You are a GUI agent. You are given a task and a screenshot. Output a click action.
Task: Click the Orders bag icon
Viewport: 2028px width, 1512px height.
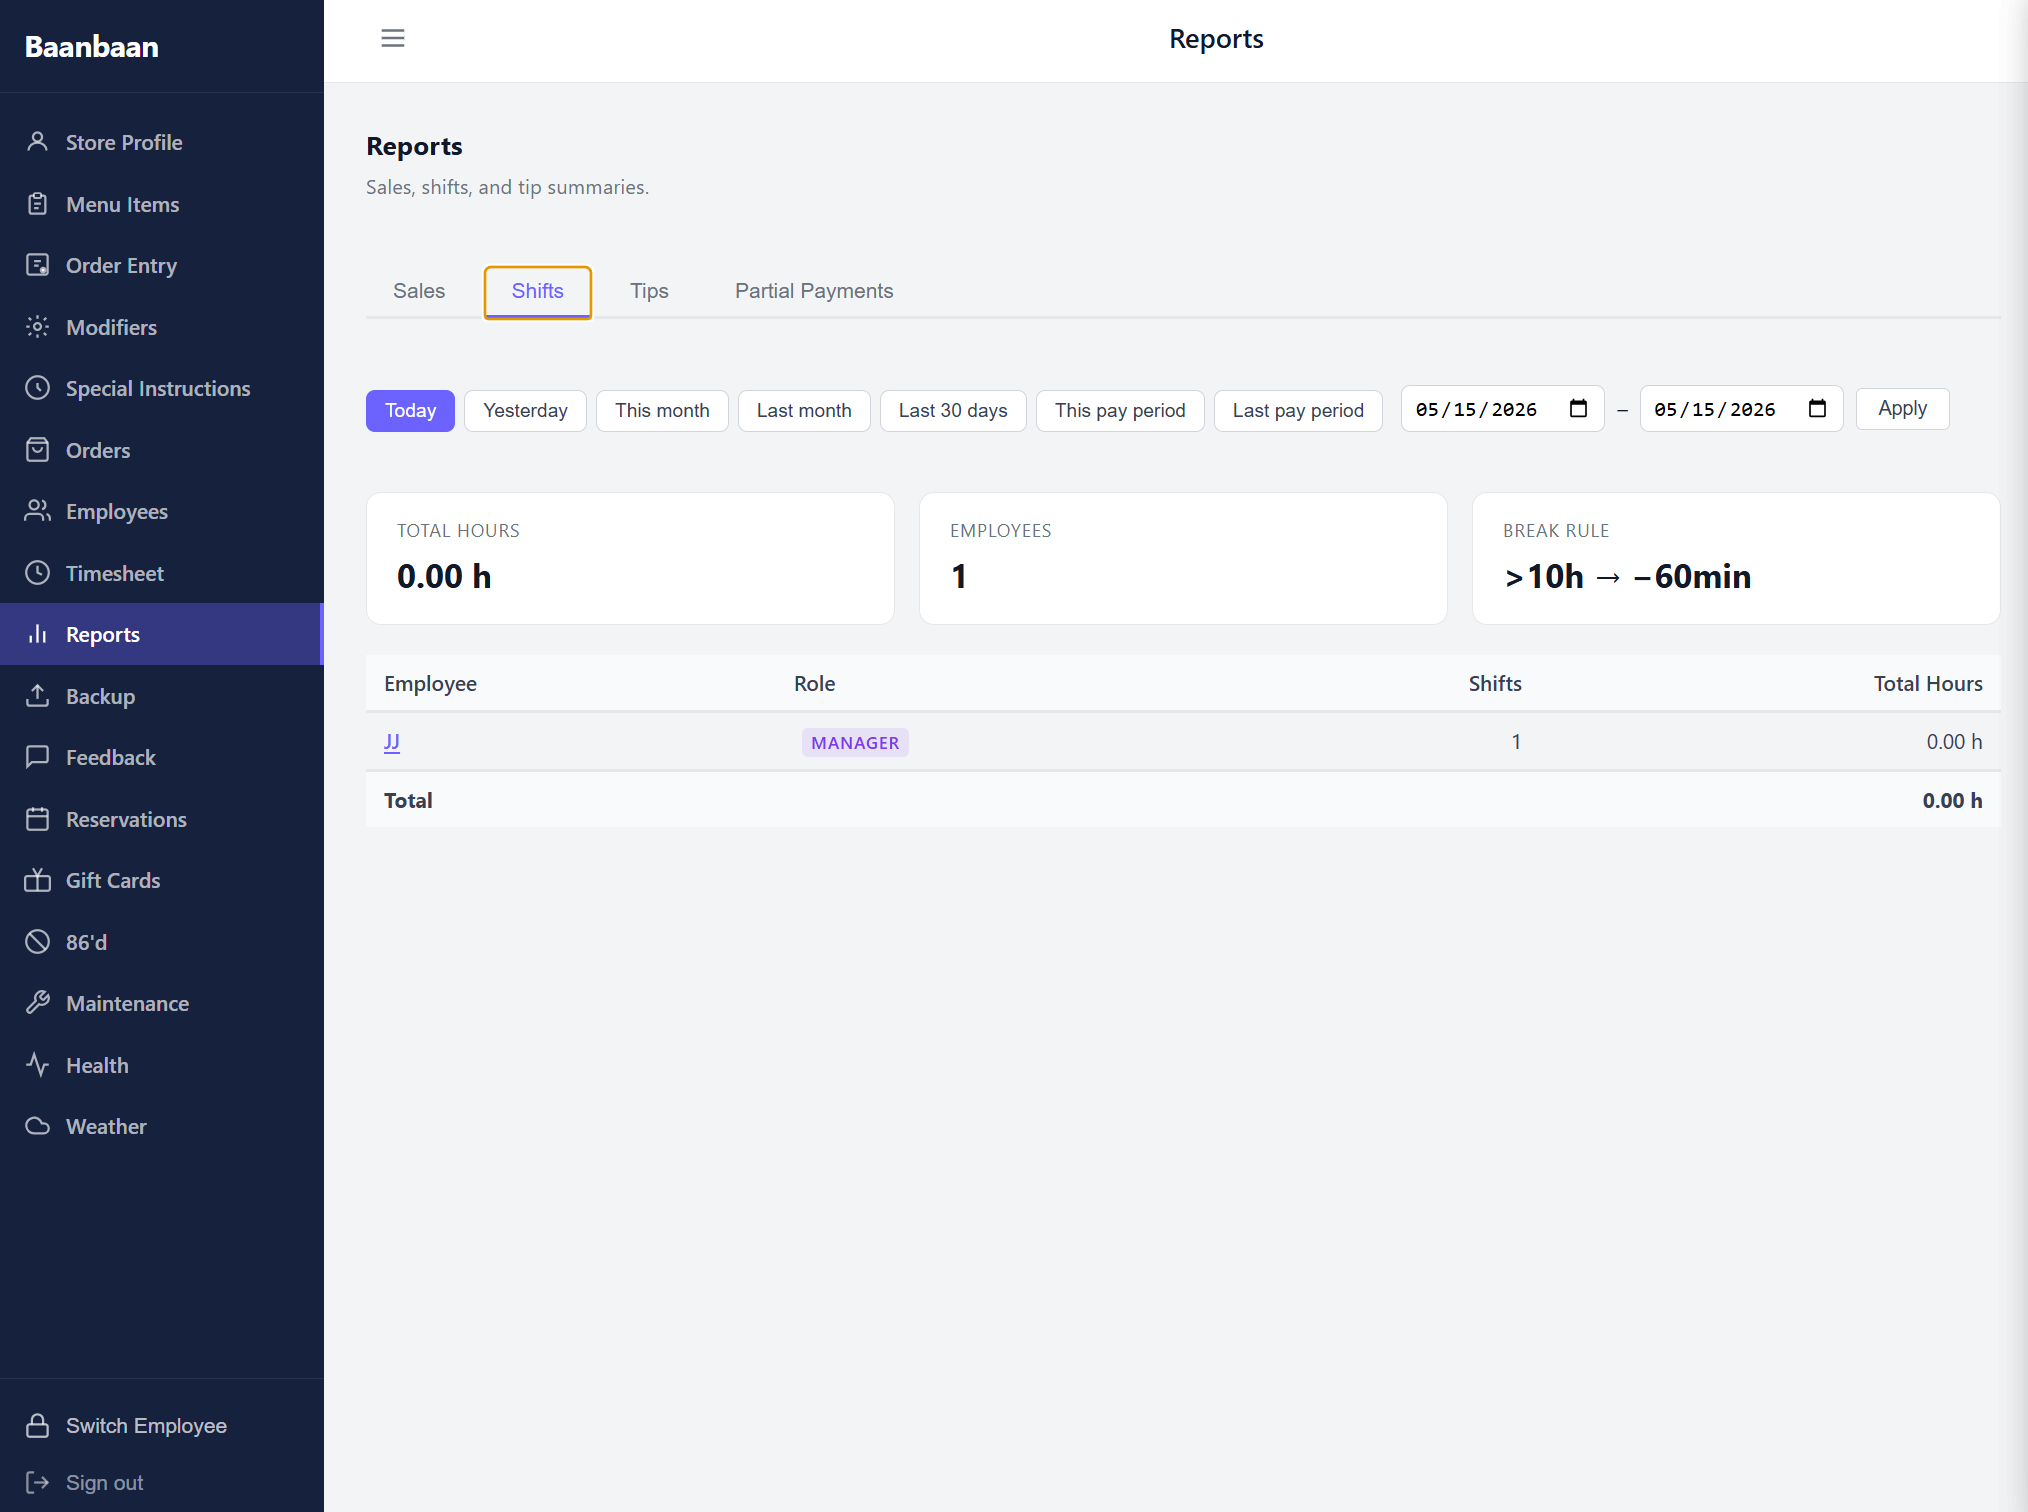(x=37, y=450)
